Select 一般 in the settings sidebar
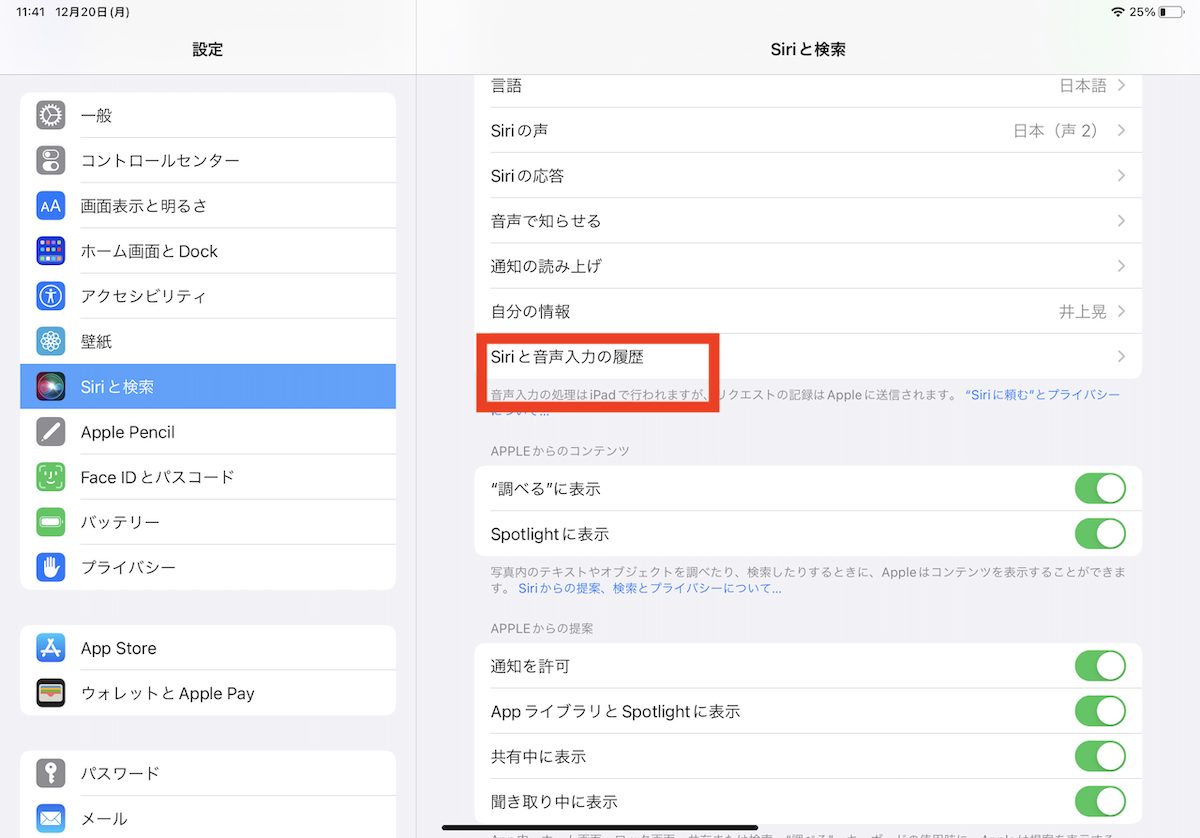 208,115
